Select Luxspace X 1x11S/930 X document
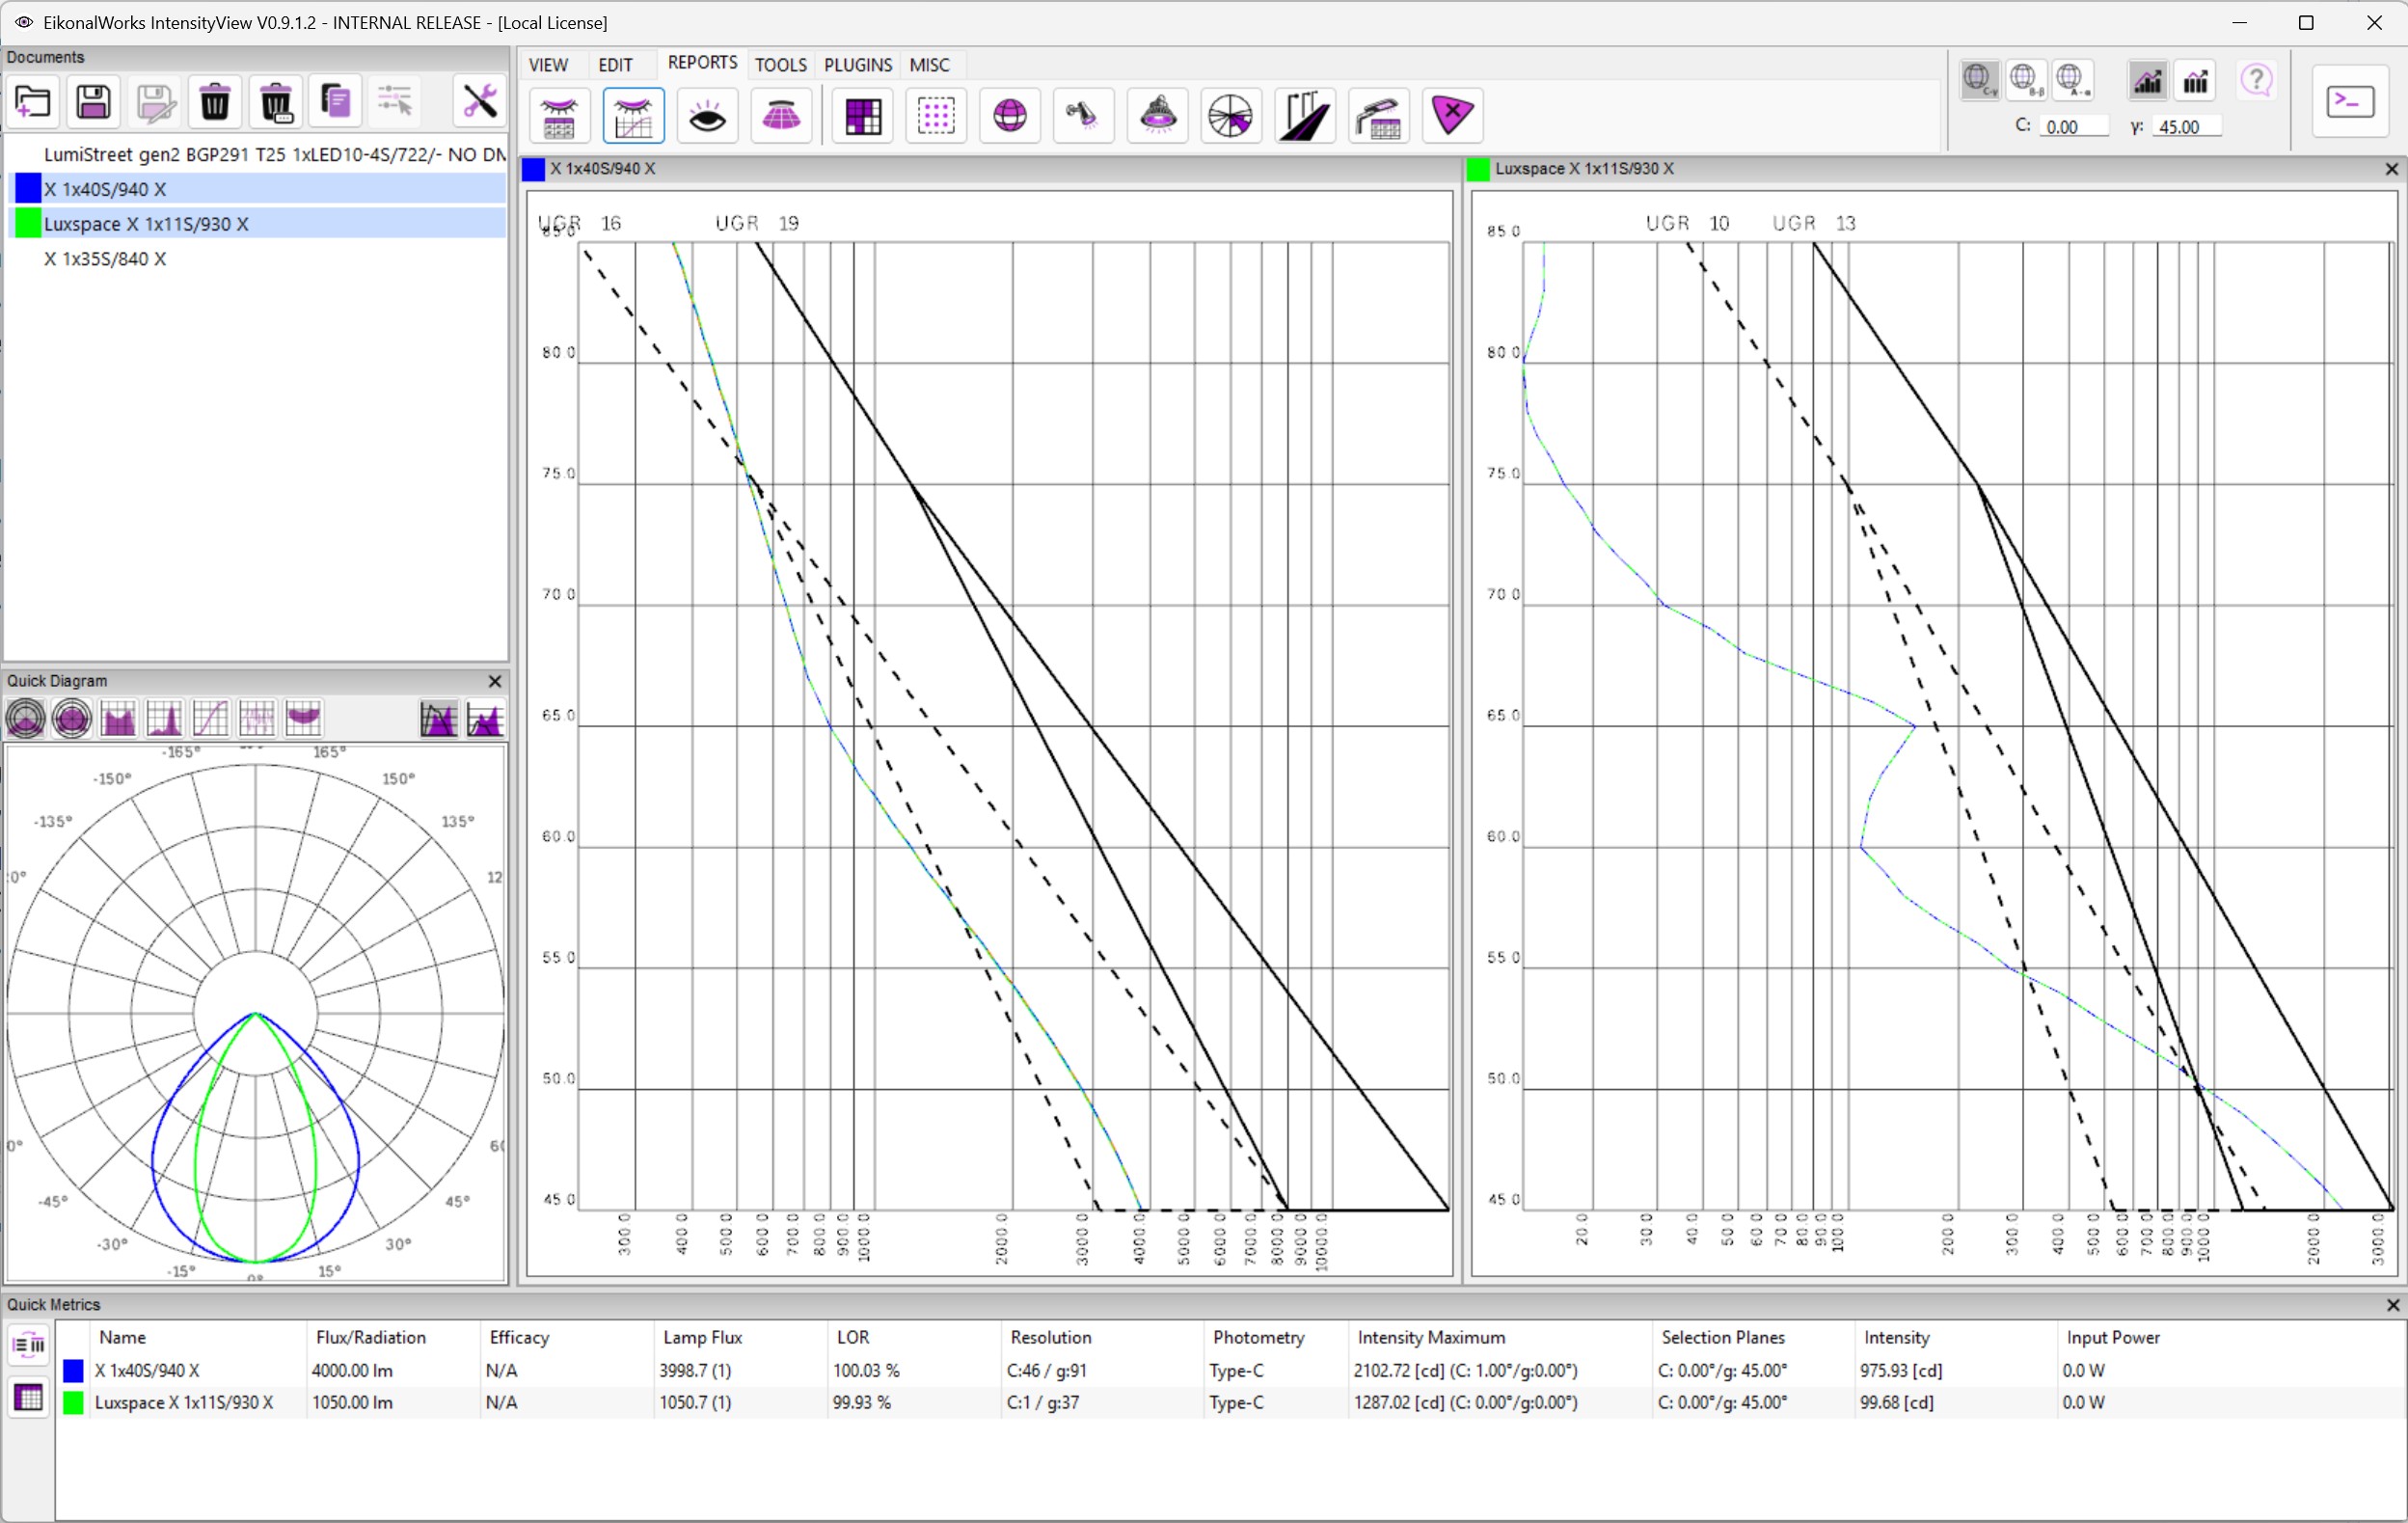Image resolution: width=2408 pixels, height=1523 pixels. 258,224
